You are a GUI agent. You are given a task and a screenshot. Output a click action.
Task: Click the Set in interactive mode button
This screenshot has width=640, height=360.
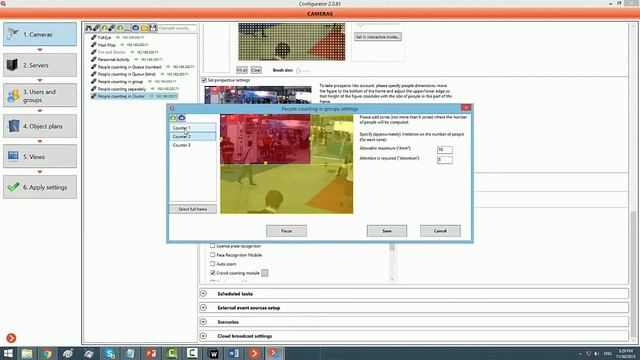point(378,37)
